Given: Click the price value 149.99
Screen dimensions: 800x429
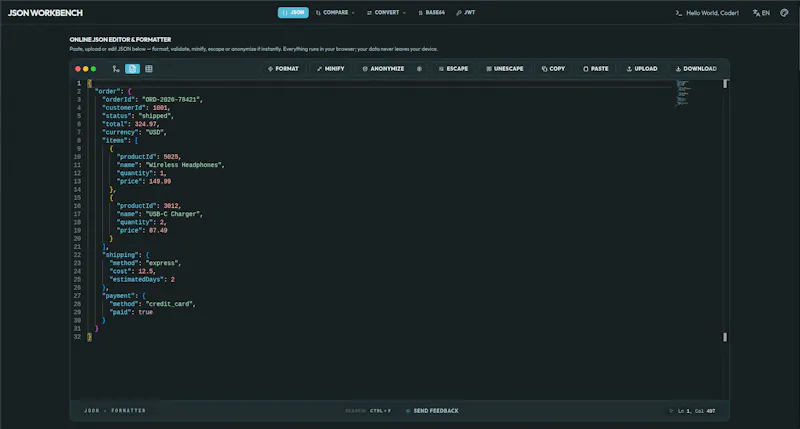Looking at the screenshot, I should click(x=160, y=181).
